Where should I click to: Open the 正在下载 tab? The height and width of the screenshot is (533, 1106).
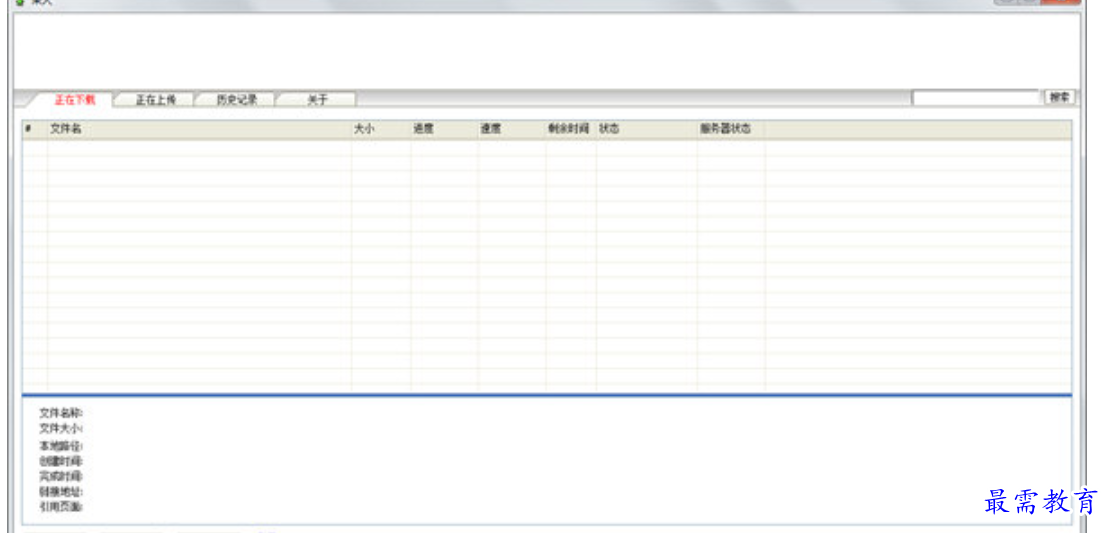[x=73, y=100]
